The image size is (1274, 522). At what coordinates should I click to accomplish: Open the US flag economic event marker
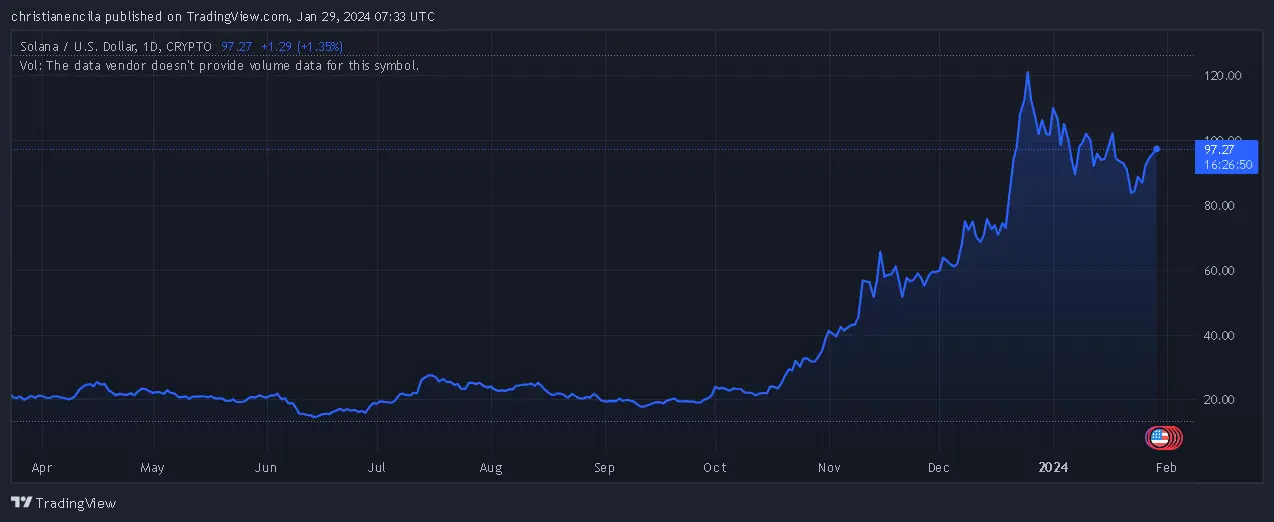click(x=1160, y=437)
